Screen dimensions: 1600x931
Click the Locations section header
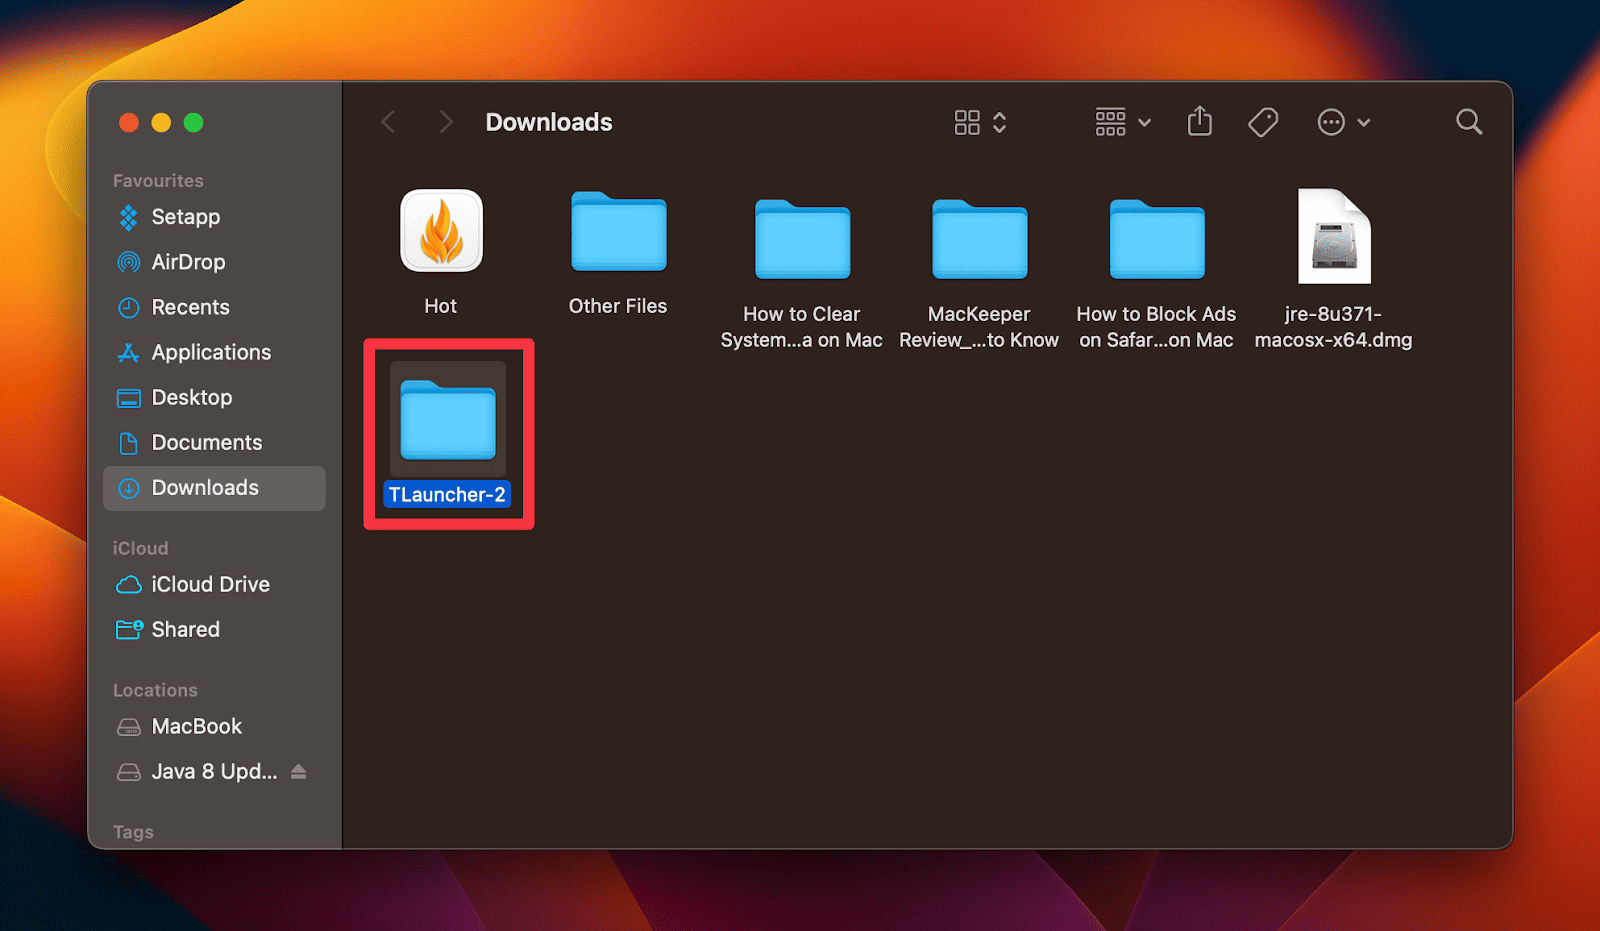coord(155,690)
